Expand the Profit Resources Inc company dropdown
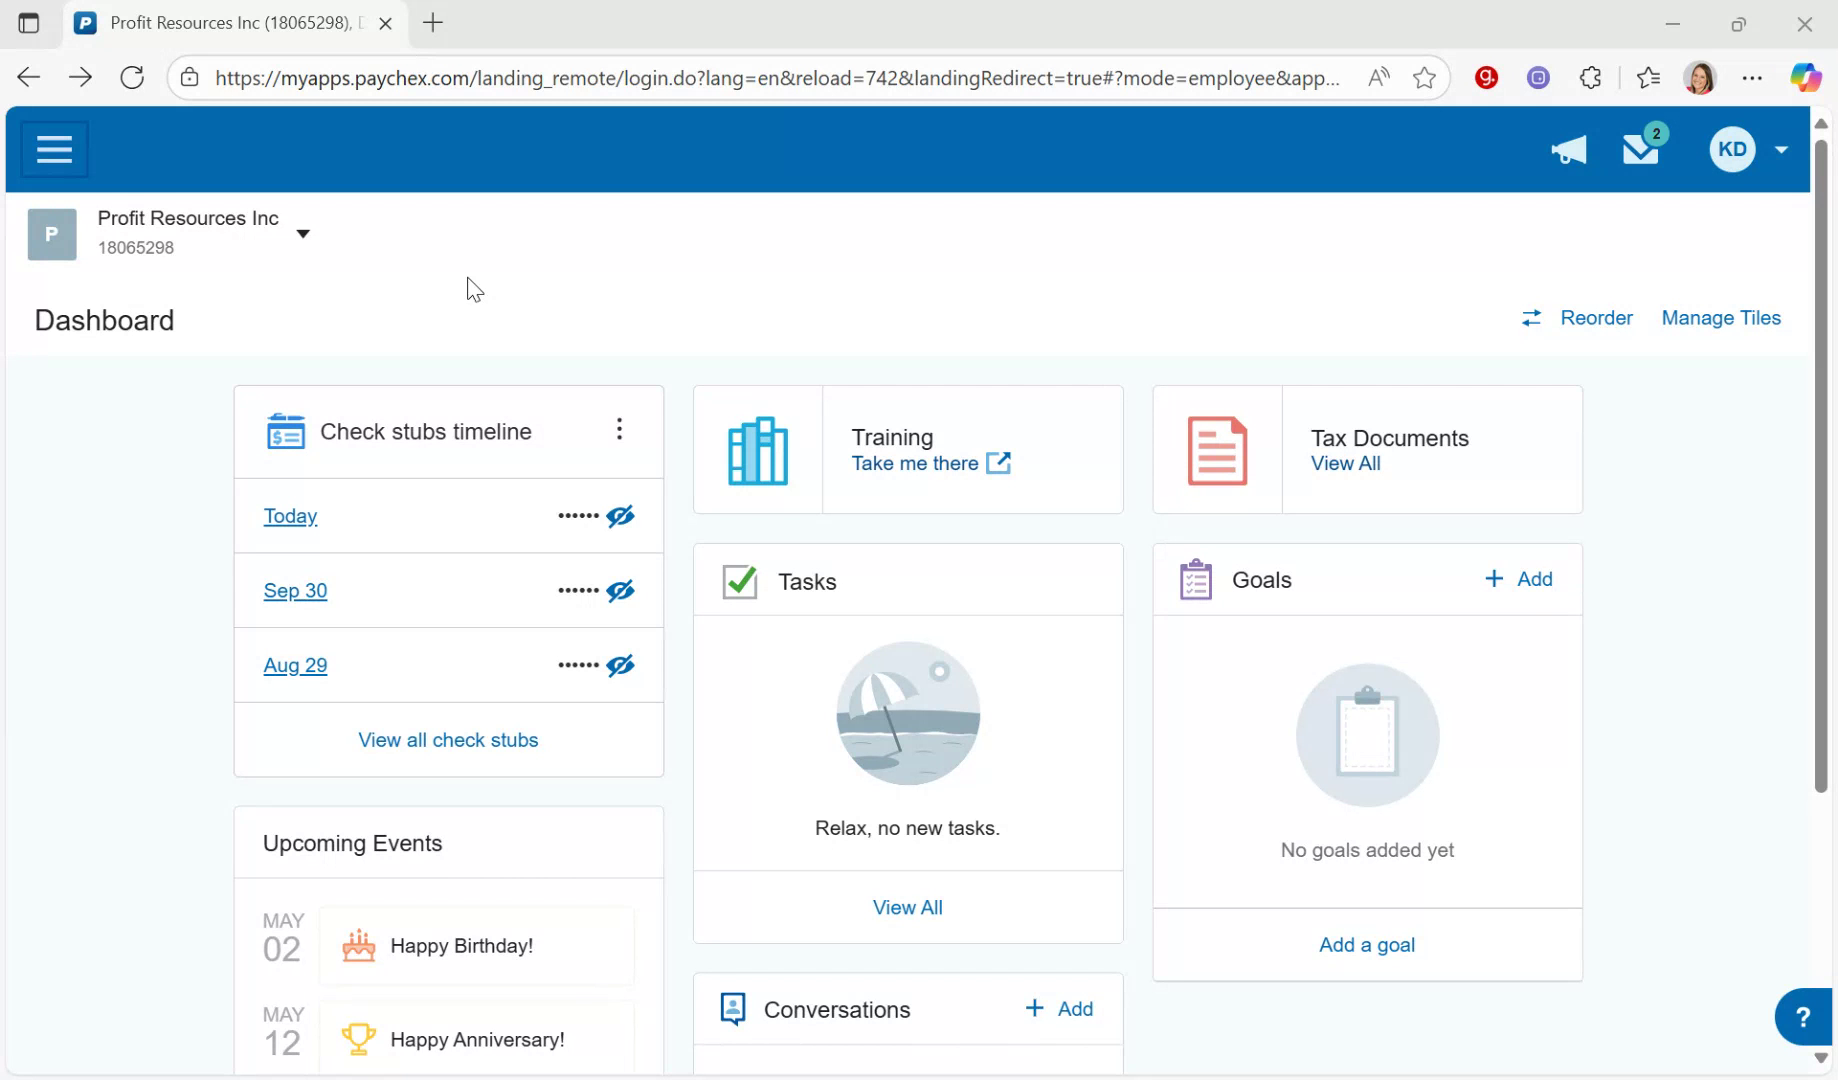 (303, 232)
